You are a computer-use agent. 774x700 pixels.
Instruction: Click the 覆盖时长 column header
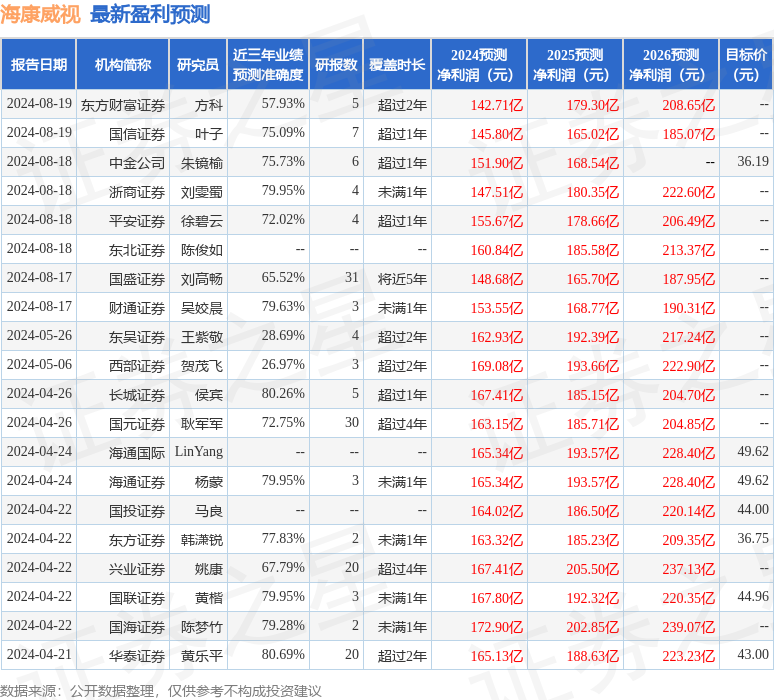(x=397, y=65)
